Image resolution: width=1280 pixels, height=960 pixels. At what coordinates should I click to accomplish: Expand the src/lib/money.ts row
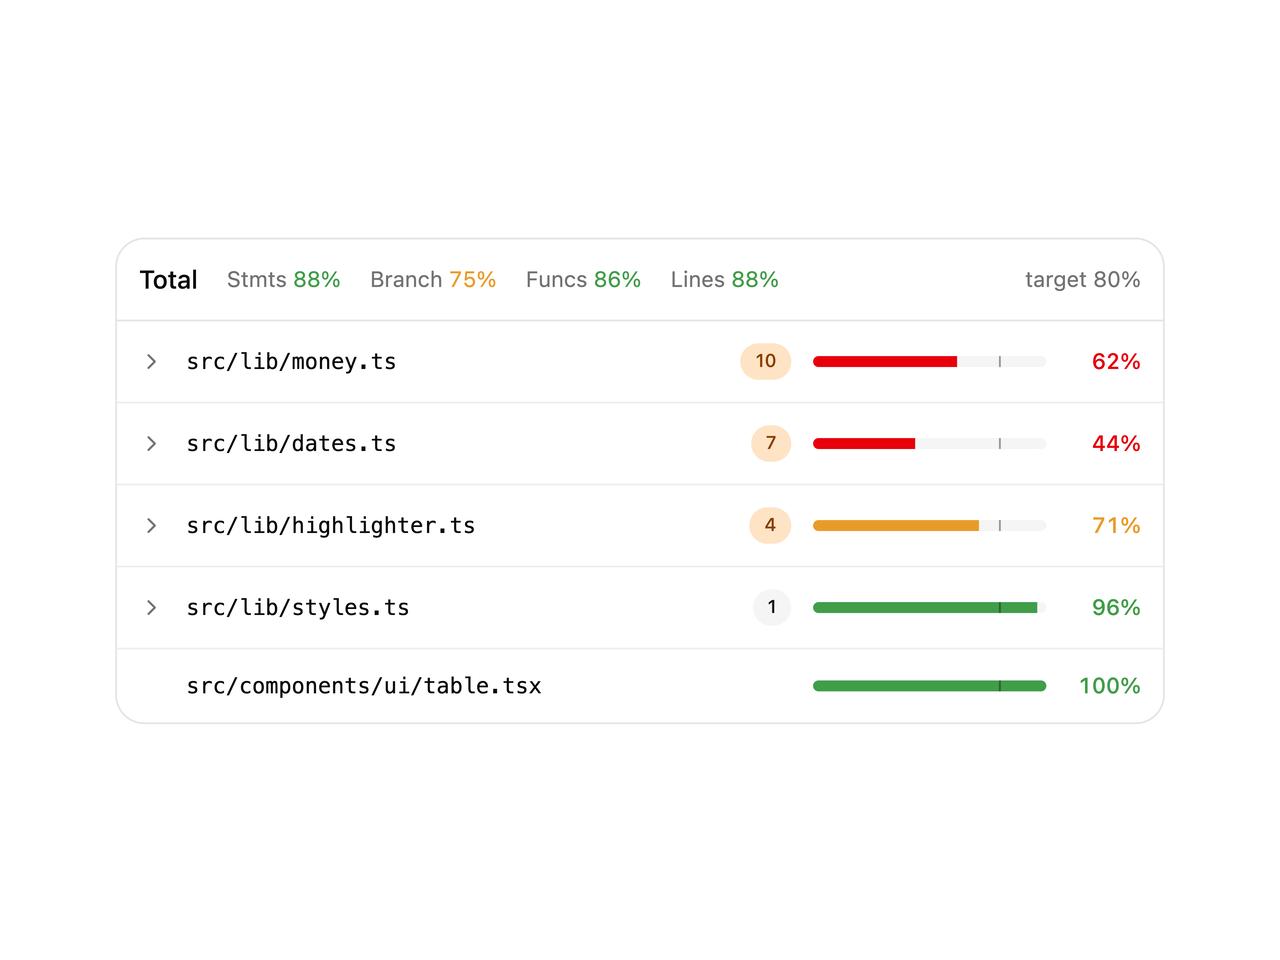click(x=151, y=362)
